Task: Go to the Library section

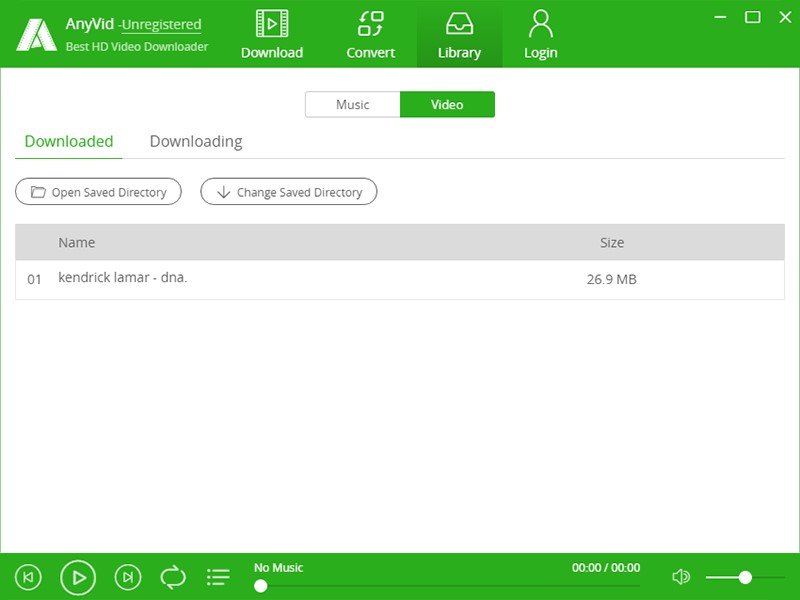Action: pyautogui.click(x=459, y=34)
